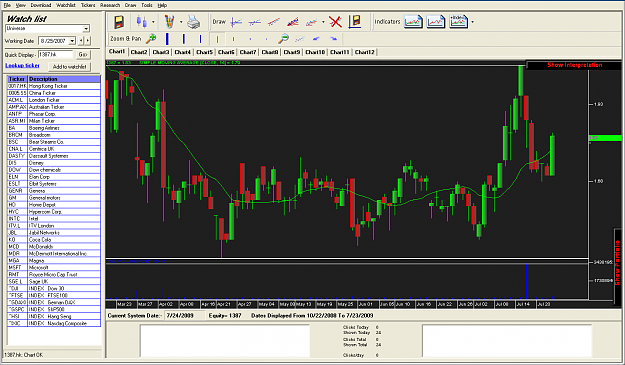Screen dimensions: 625x365
Task: Expand the chart type dropdown arrow
Action: point(153,22)
